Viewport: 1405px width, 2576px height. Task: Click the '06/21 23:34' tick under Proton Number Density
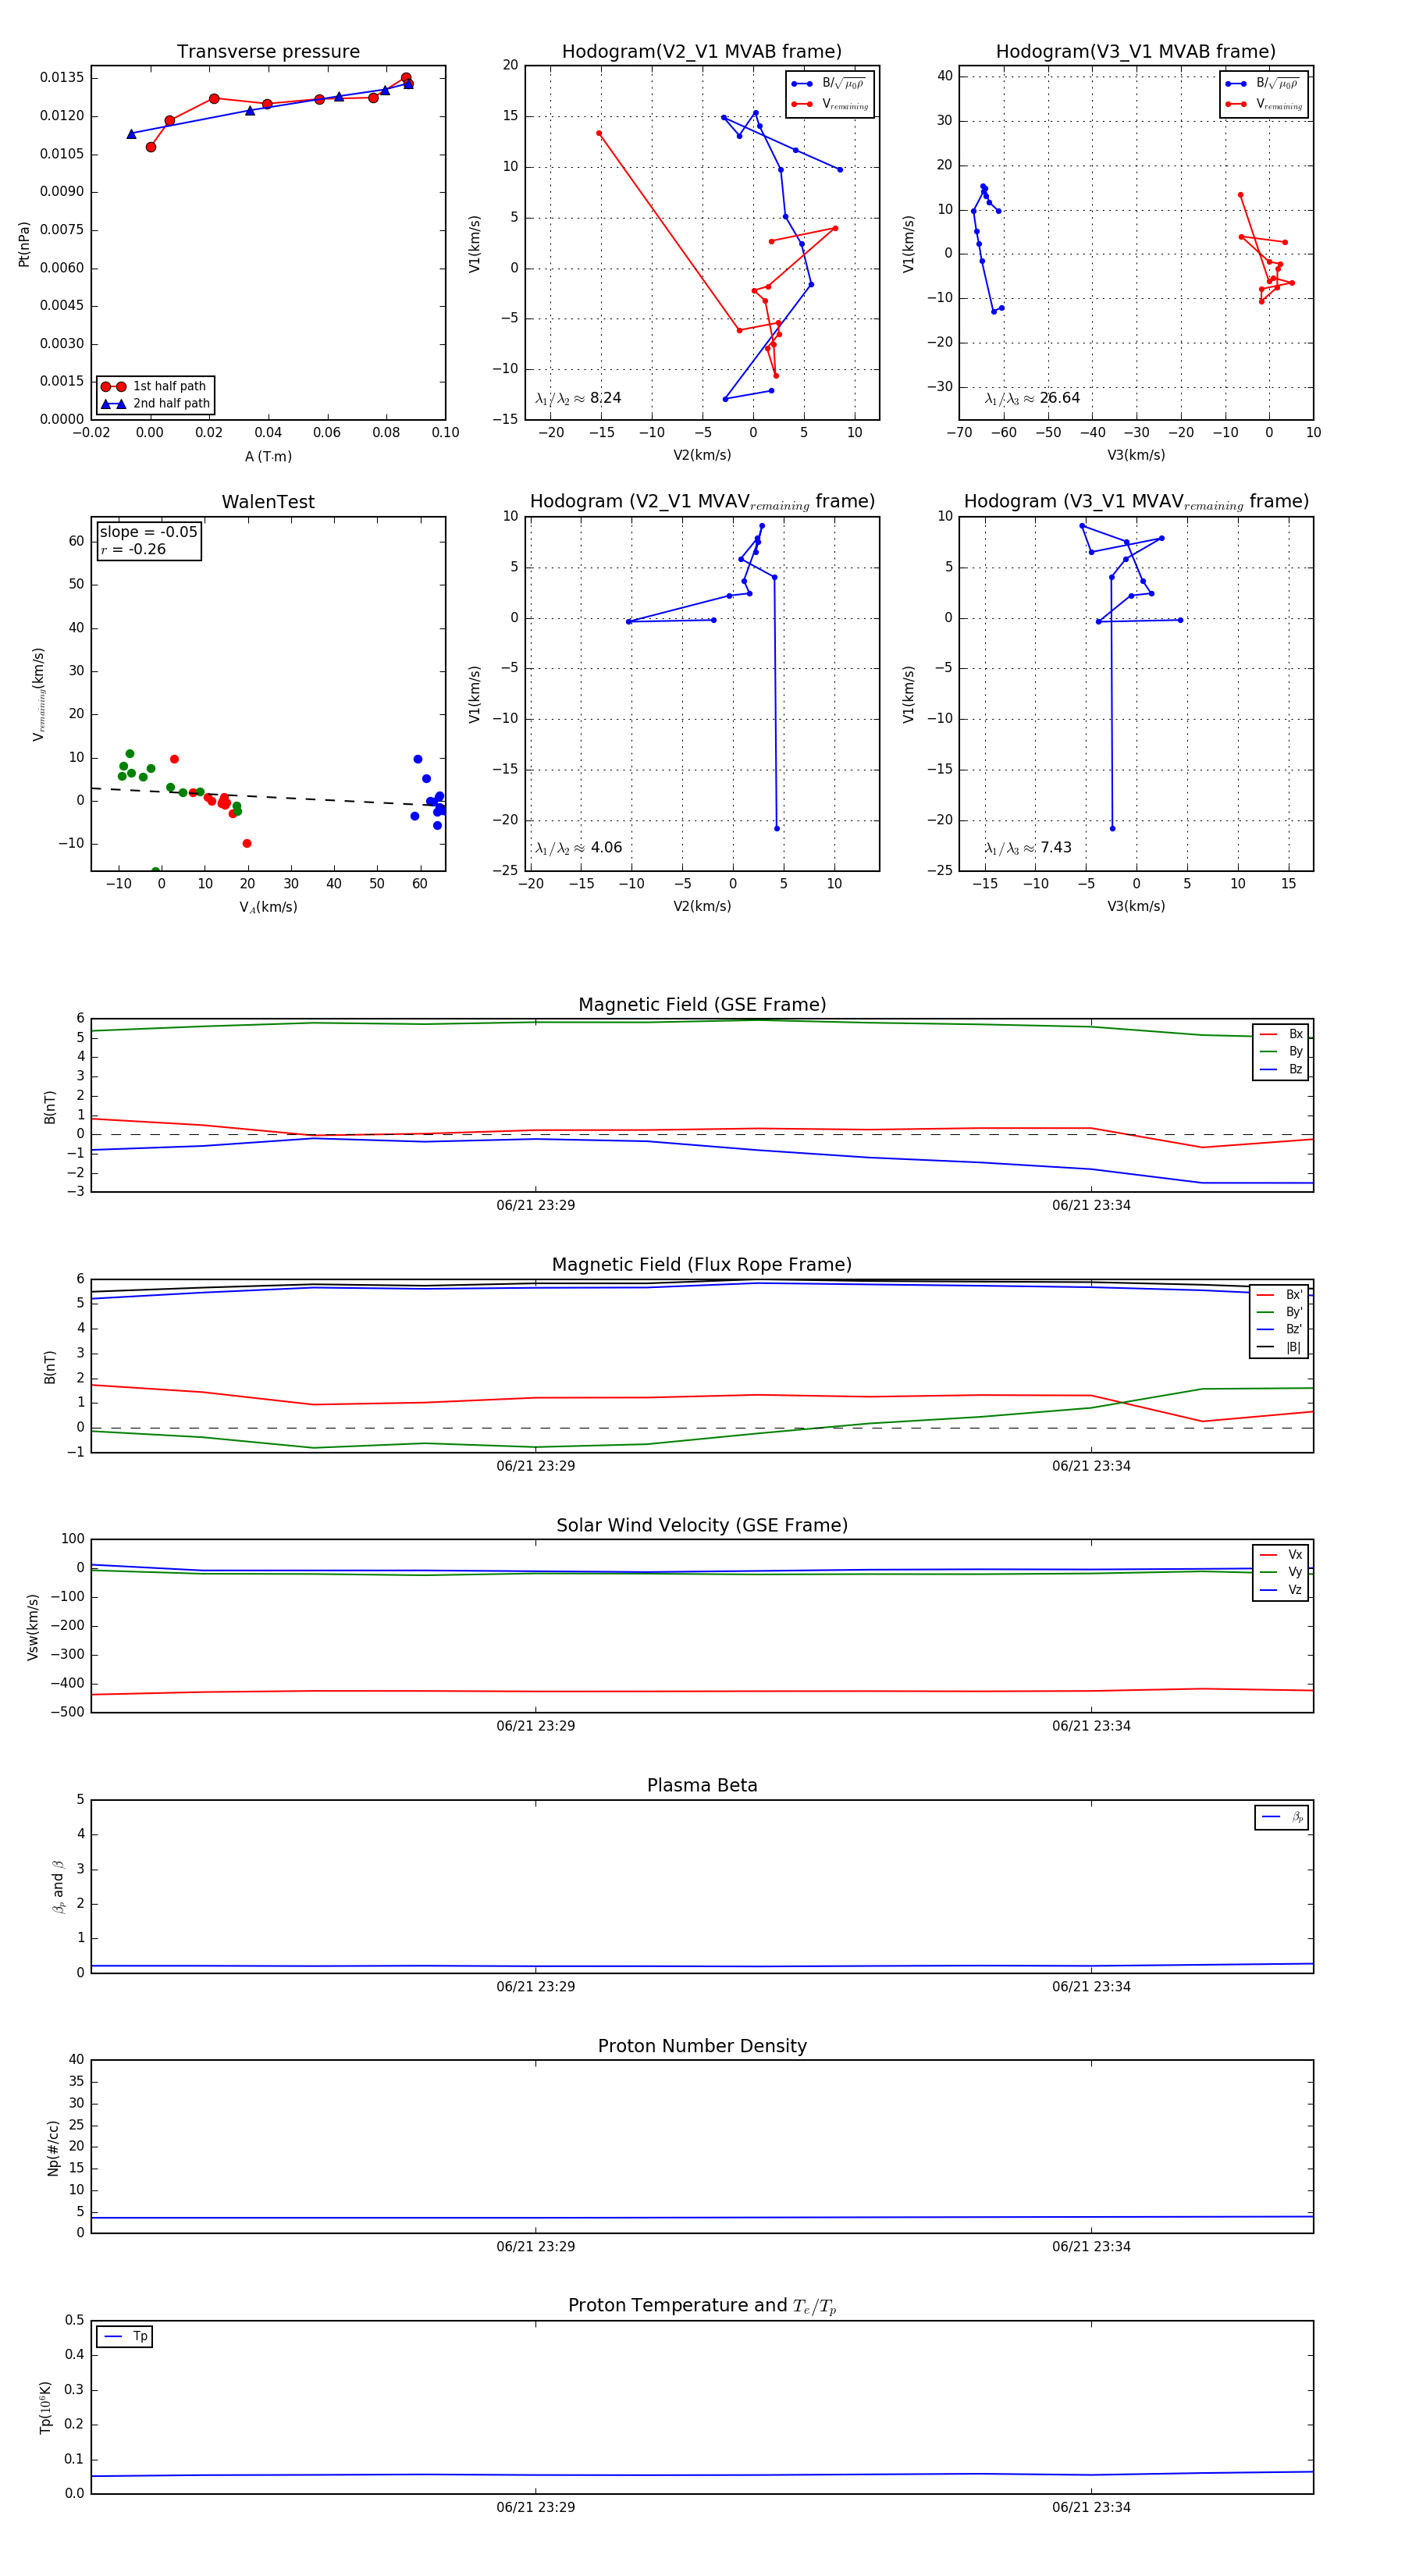click(x=1091, y=2246)
